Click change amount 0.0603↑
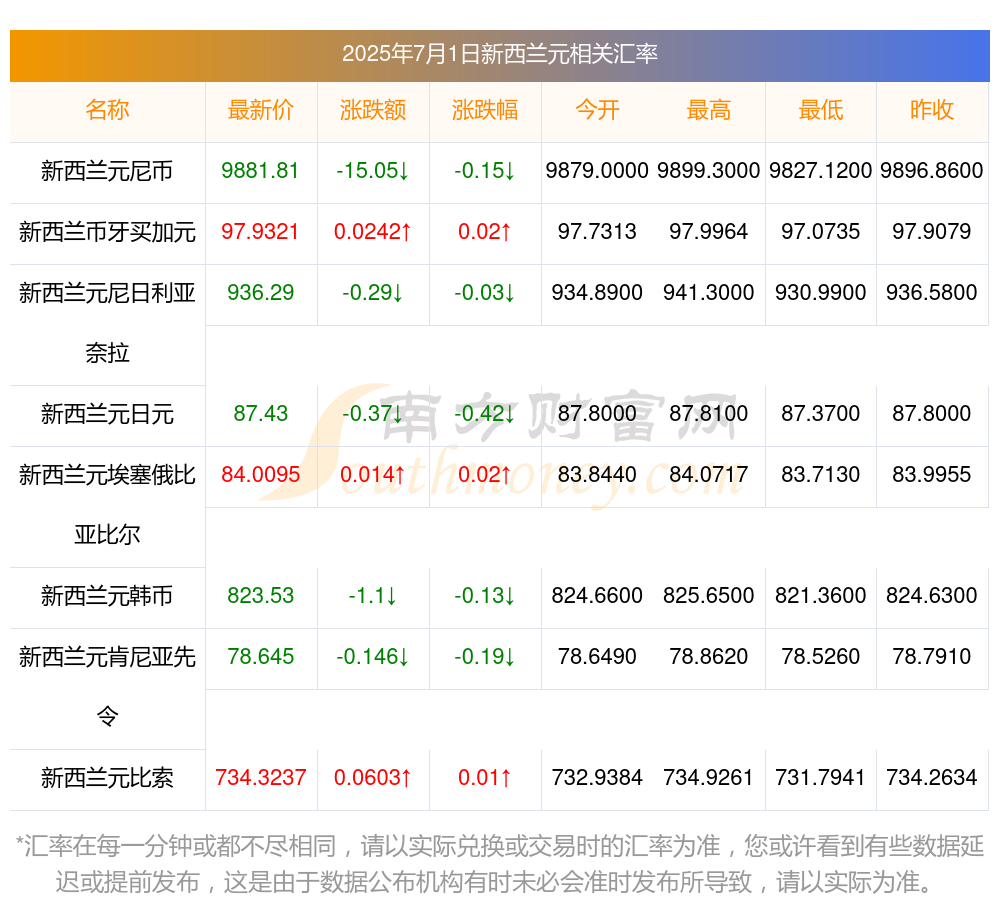1000x913 pixels. click(x=372, y=778)
